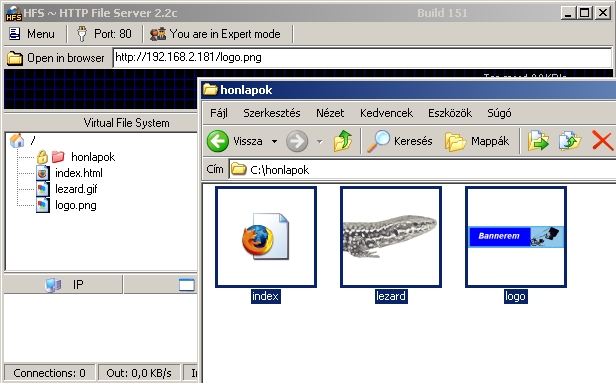Viewport: 616px width, 383px height.
Task: Select index.html in the file tree
Action: (x=79, y=173)
